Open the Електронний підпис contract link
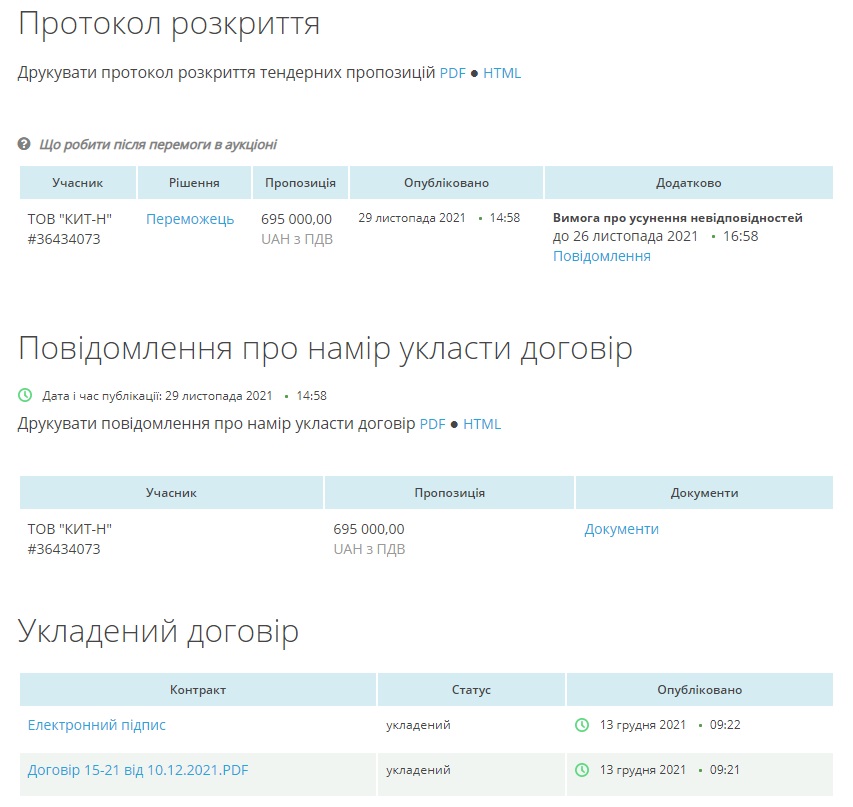The width and height of the screenshot is (853, 807). (x=97, y=725)
